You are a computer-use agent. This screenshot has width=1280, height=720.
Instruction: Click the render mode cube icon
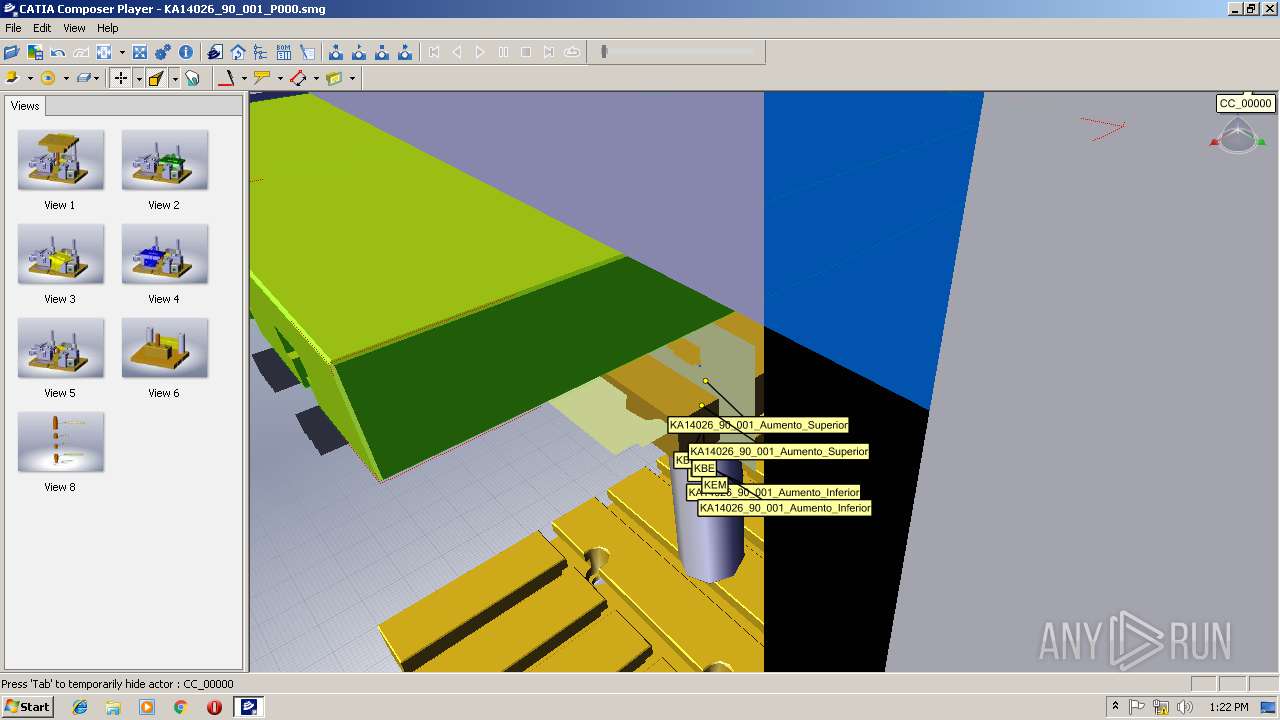pyautogui.click(x=13, y=78)
